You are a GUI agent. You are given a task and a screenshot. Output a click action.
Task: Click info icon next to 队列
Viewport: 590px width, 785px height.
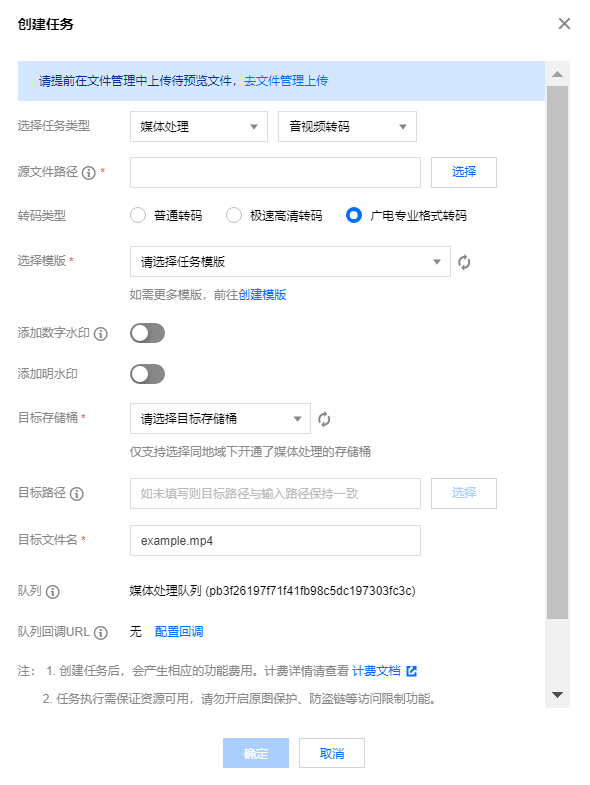click(53, 592)
